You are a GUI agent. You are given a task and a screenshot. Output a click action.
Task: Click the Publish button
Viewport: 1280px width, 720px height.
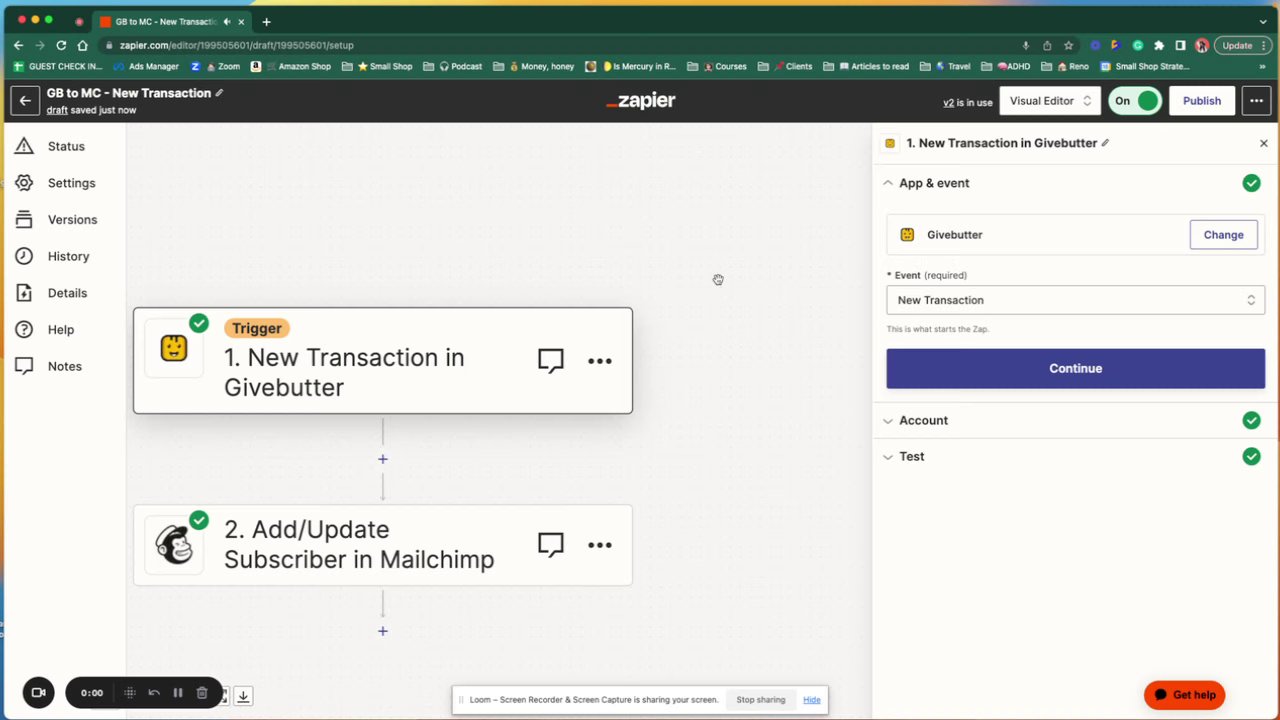[x=1201, y=101]
